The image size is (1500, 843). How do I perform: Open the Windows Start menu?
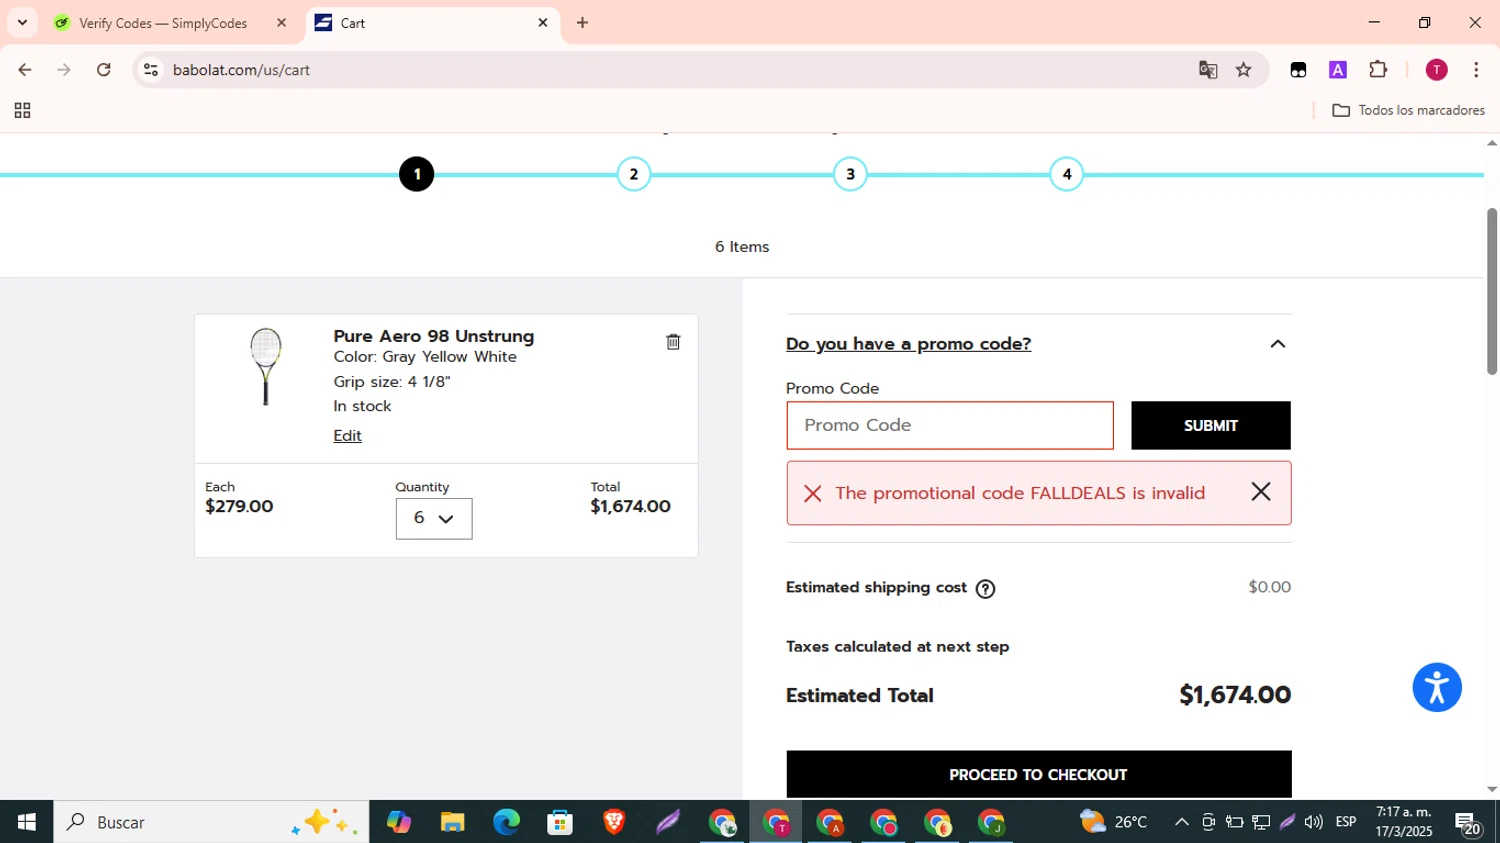click(27, 822)
